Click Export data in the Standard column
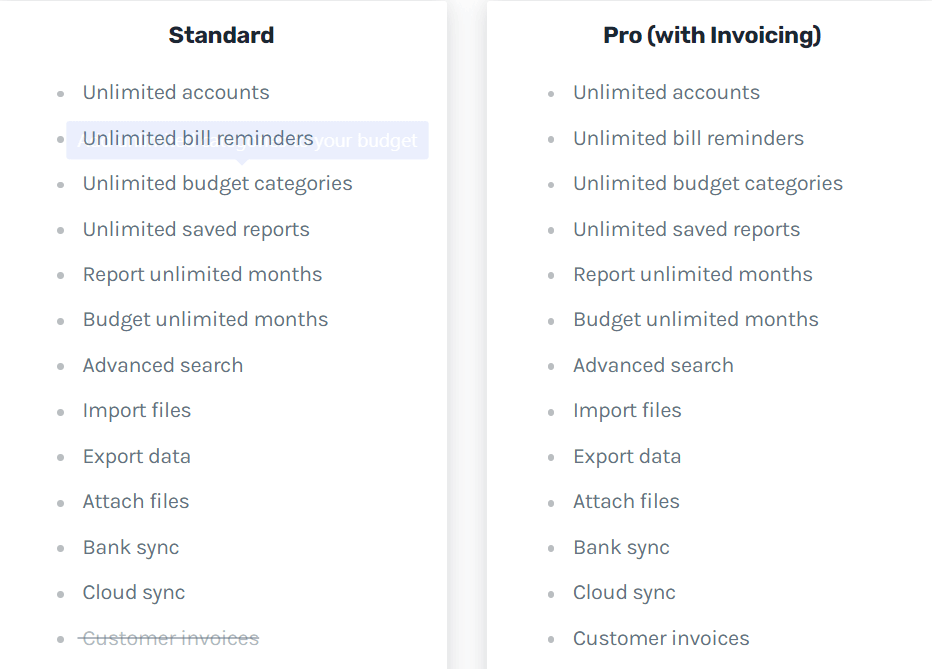The height and width of the screenshot is (669, 932). click(x=137, y=457)
